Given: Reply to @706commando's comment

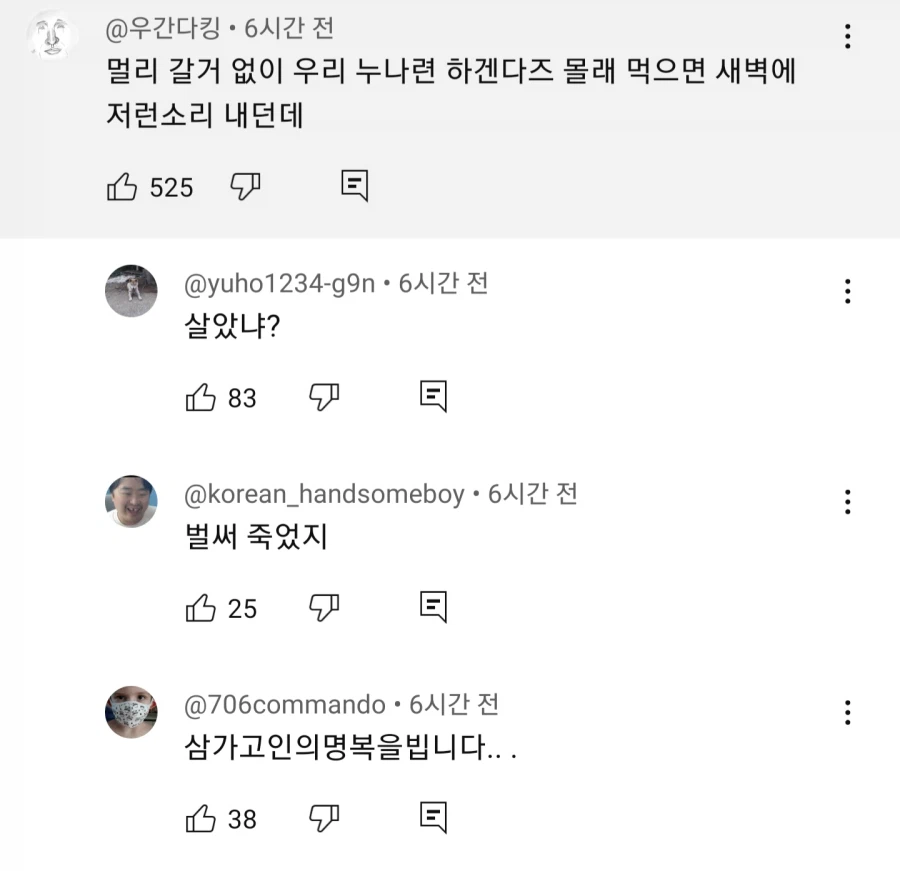Looking at the screenshot, I should 432,818.
